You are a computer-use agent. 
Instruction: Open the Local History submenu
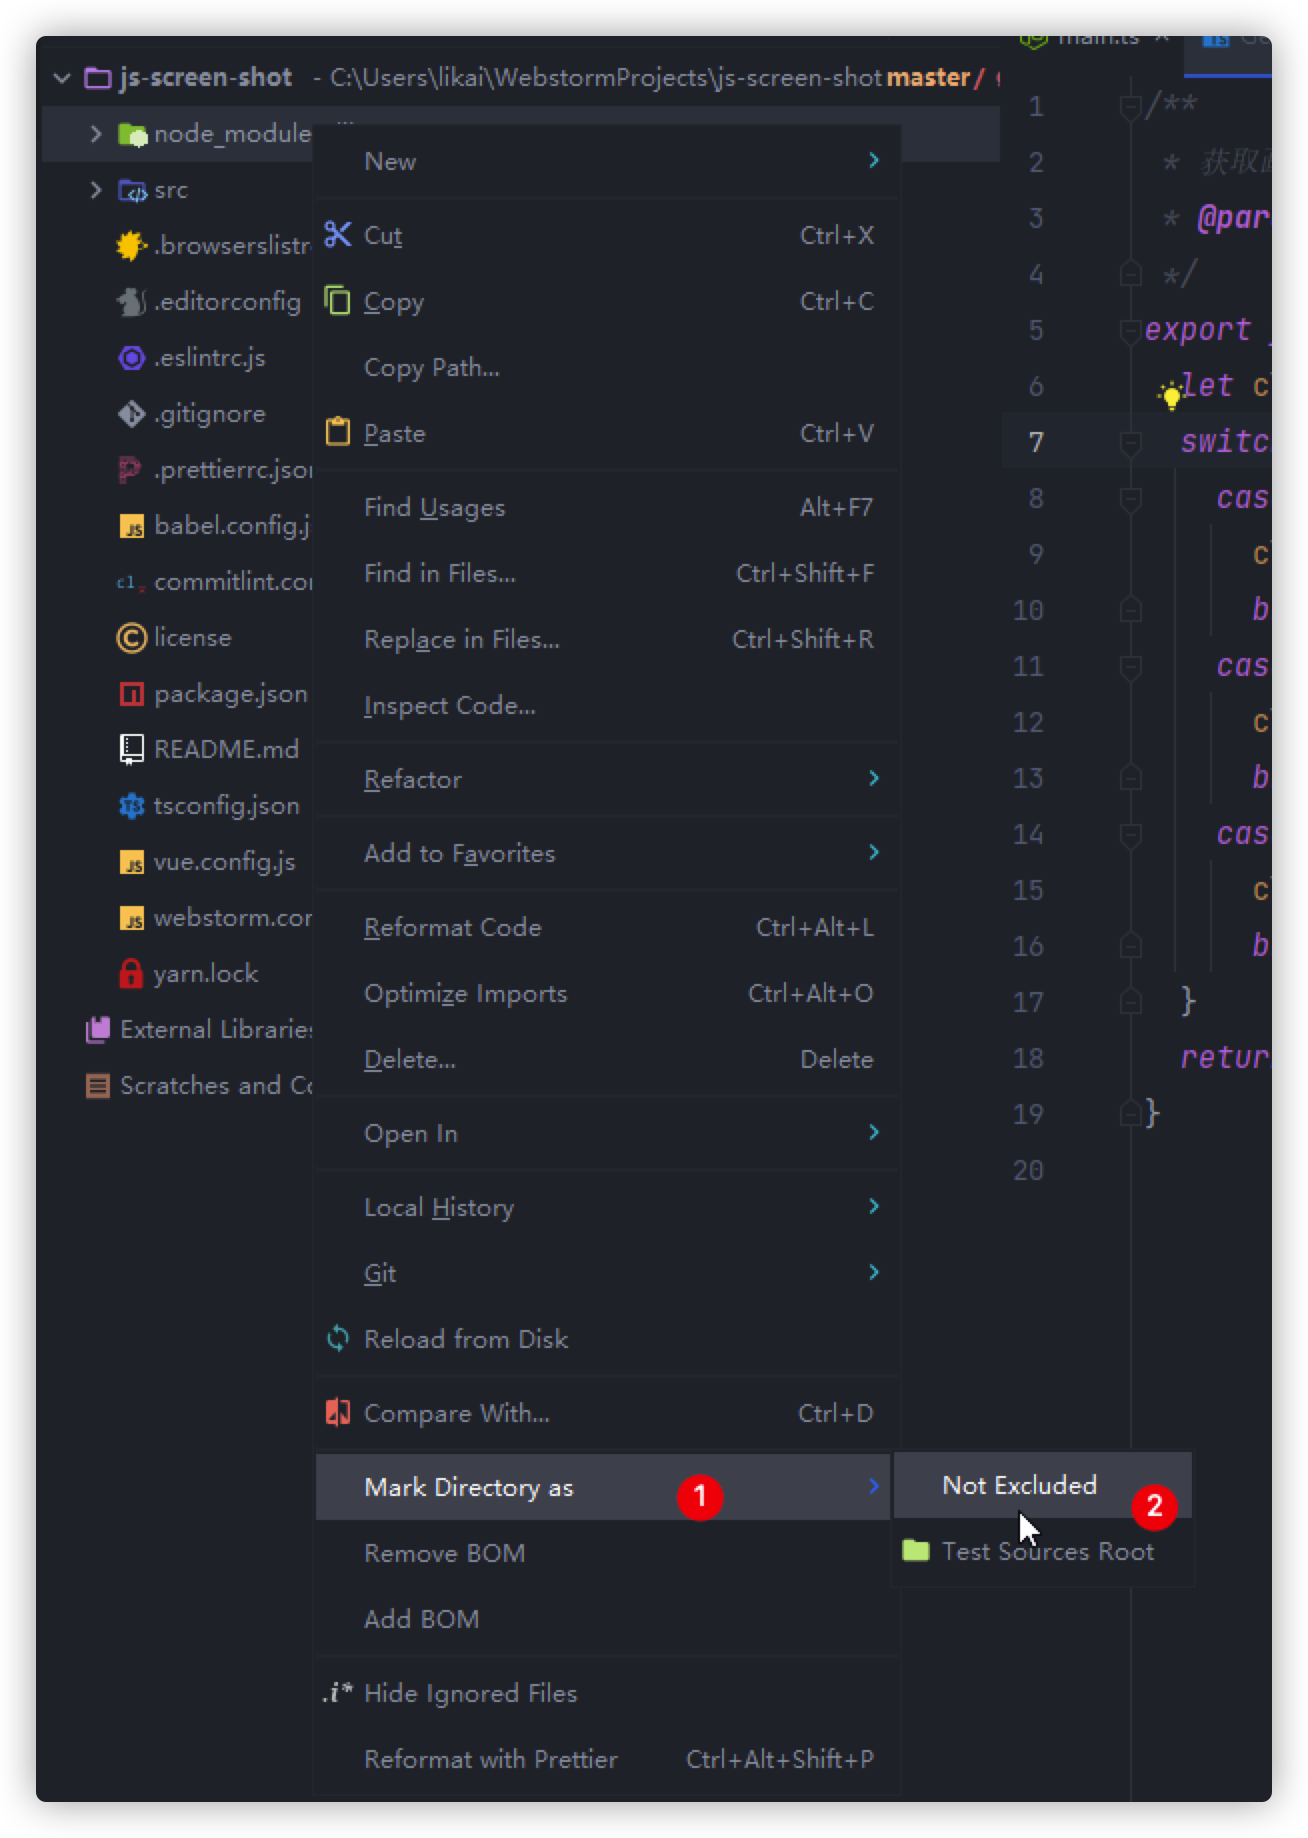[x=607, y=1207]
